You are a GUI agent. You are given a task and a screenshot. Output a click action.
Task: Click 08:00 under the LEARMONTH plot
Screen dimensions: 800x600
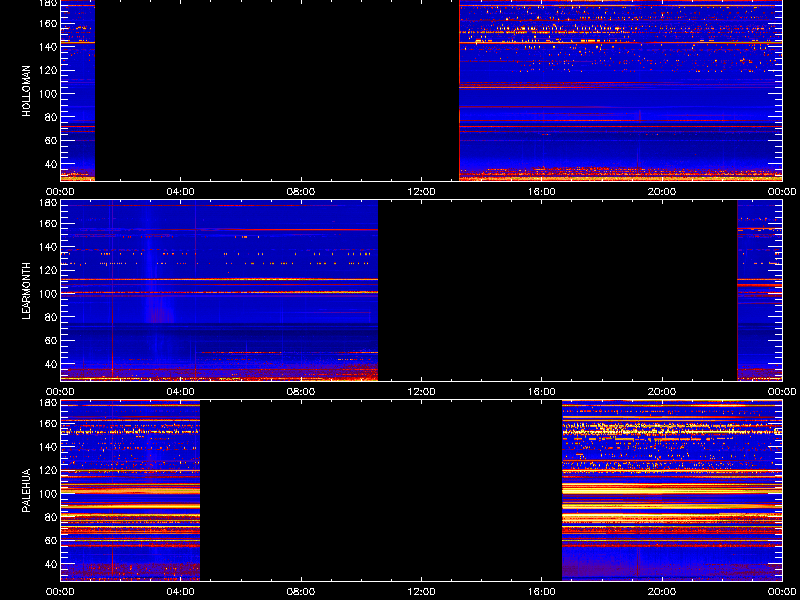click(x=301, y=392)
